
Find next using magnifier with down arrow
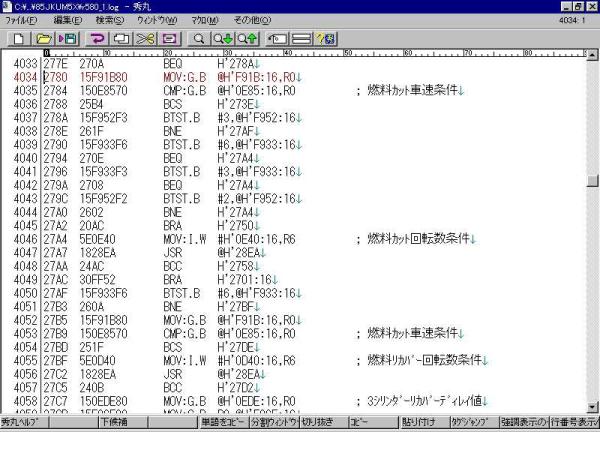point(223,39)
